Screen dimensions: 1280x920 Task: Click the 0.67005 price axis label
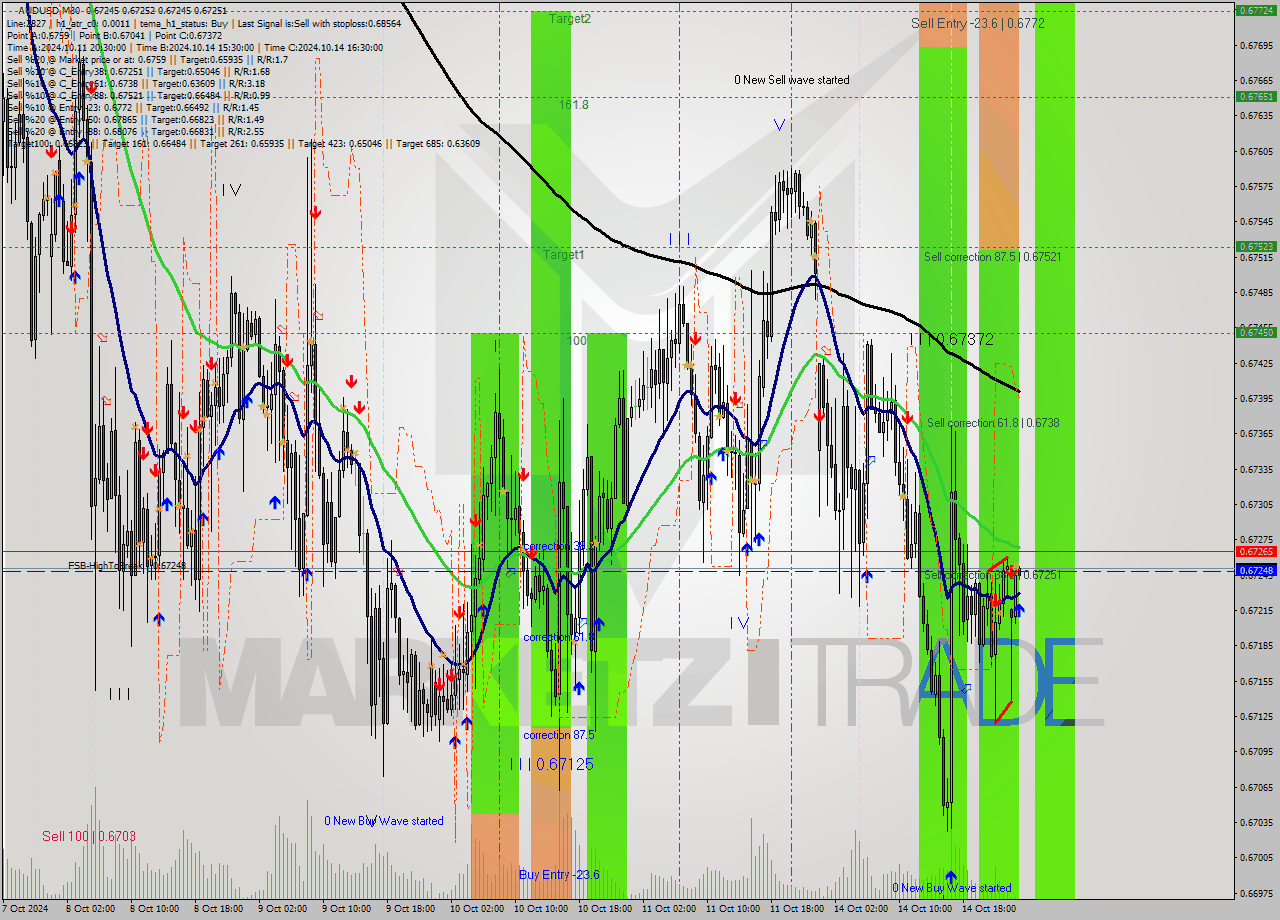coord(1255,858)
